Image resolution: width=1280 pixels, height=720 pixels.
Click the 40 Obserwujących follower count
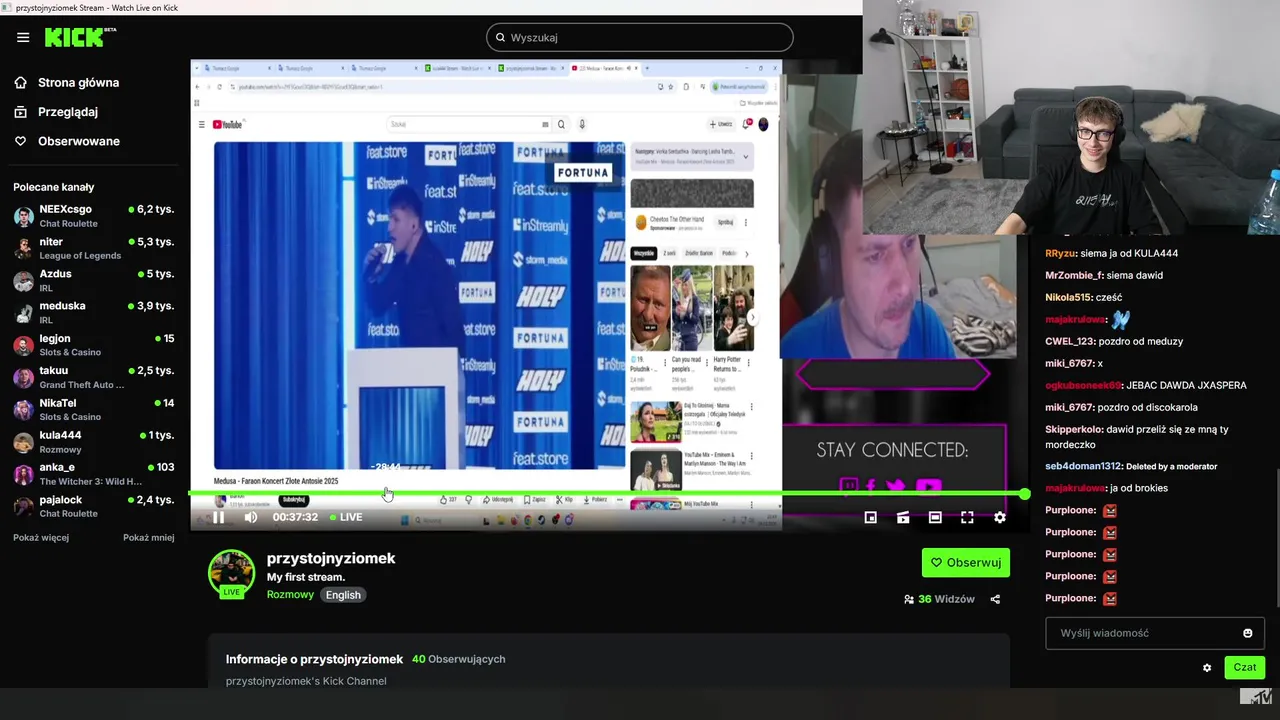click(x=458, y=659)
